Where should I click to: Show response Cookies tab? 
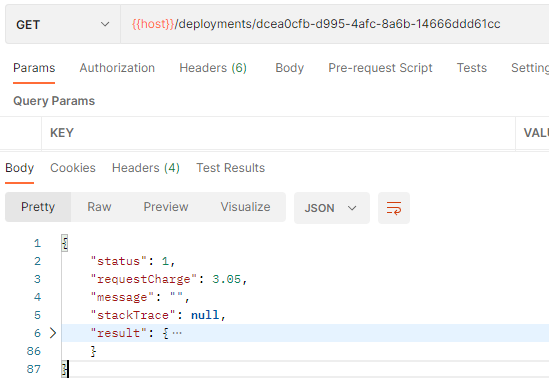tap(73, 168)
